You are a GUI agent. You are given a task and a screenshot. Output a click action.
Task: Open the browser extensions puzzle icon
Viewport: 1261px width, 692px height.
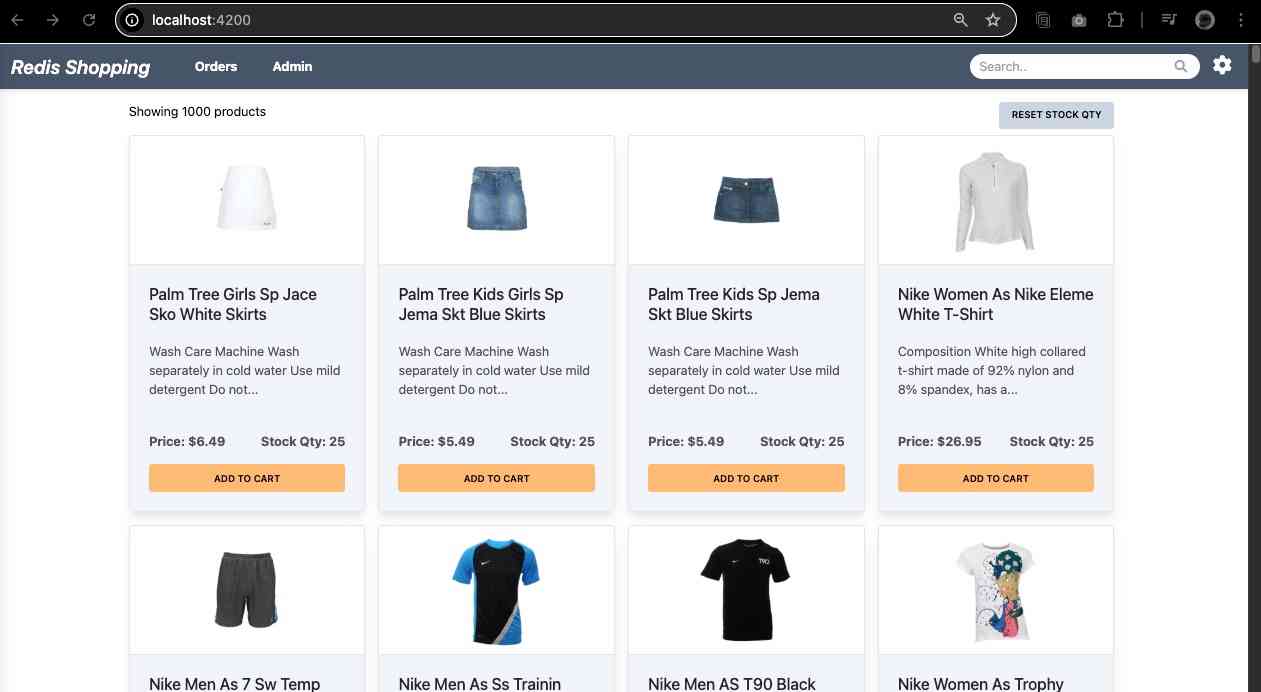pyautogui.click(x=1115, y=20)
